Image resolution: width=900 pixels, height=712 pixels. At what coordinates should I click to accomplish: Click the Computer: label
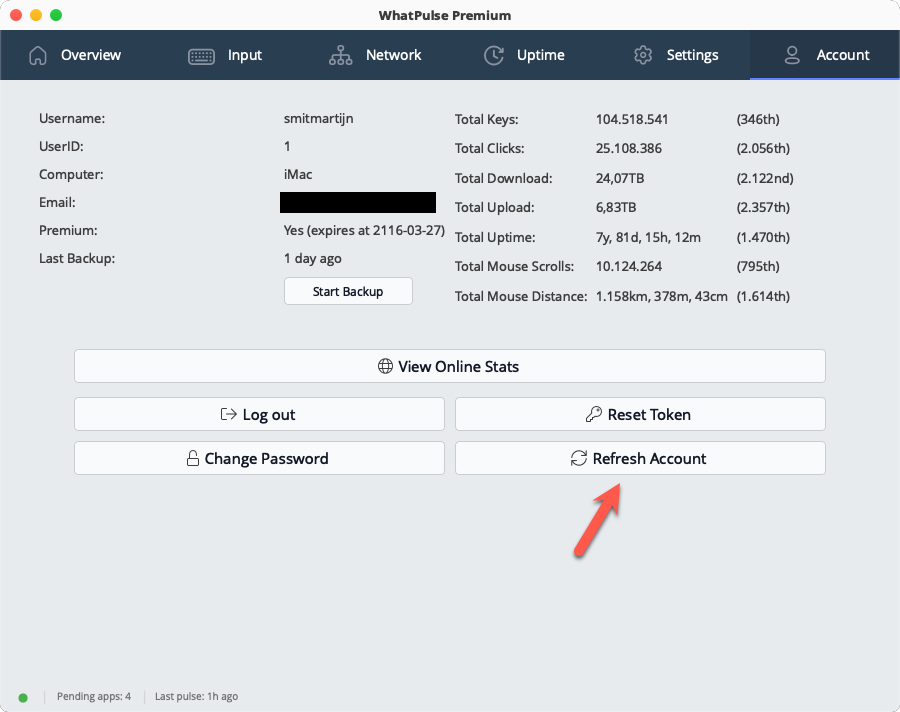71,175
